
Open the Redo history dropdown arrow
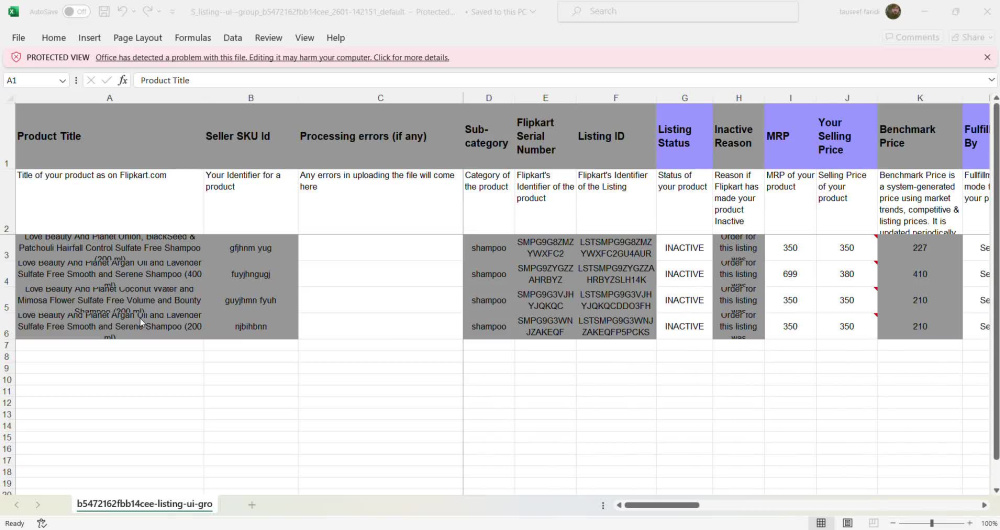pos(159,11)
